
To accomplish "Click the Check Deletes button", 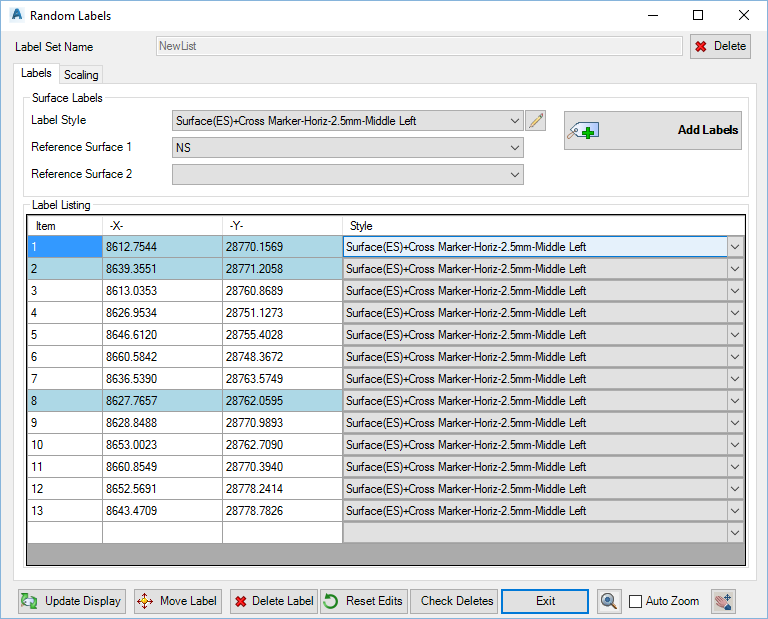I will point(456,601).
